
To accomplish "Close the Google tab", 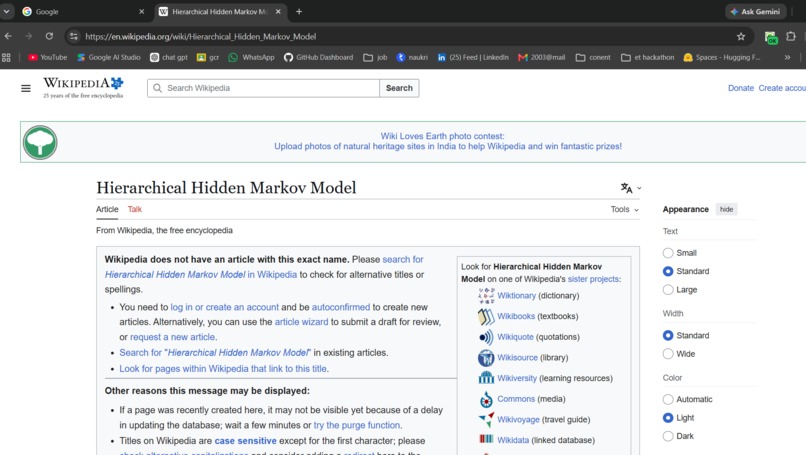I will pos(142,11).
